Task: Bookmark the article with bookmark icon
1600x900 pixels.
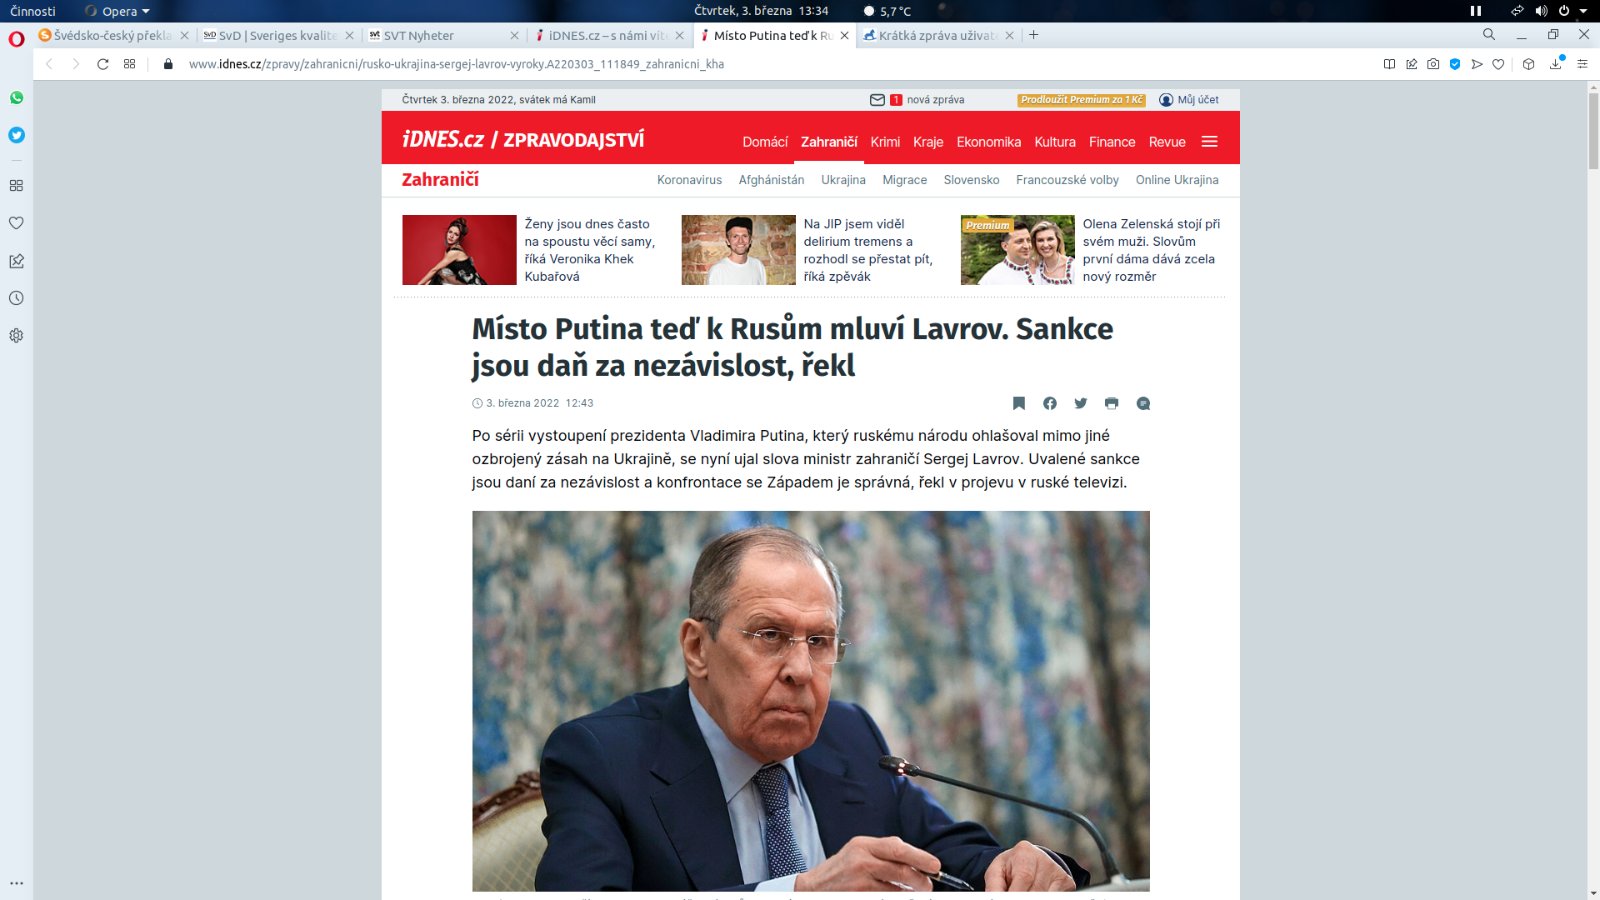Action: pyautogui.click(x=1019, y=403)
